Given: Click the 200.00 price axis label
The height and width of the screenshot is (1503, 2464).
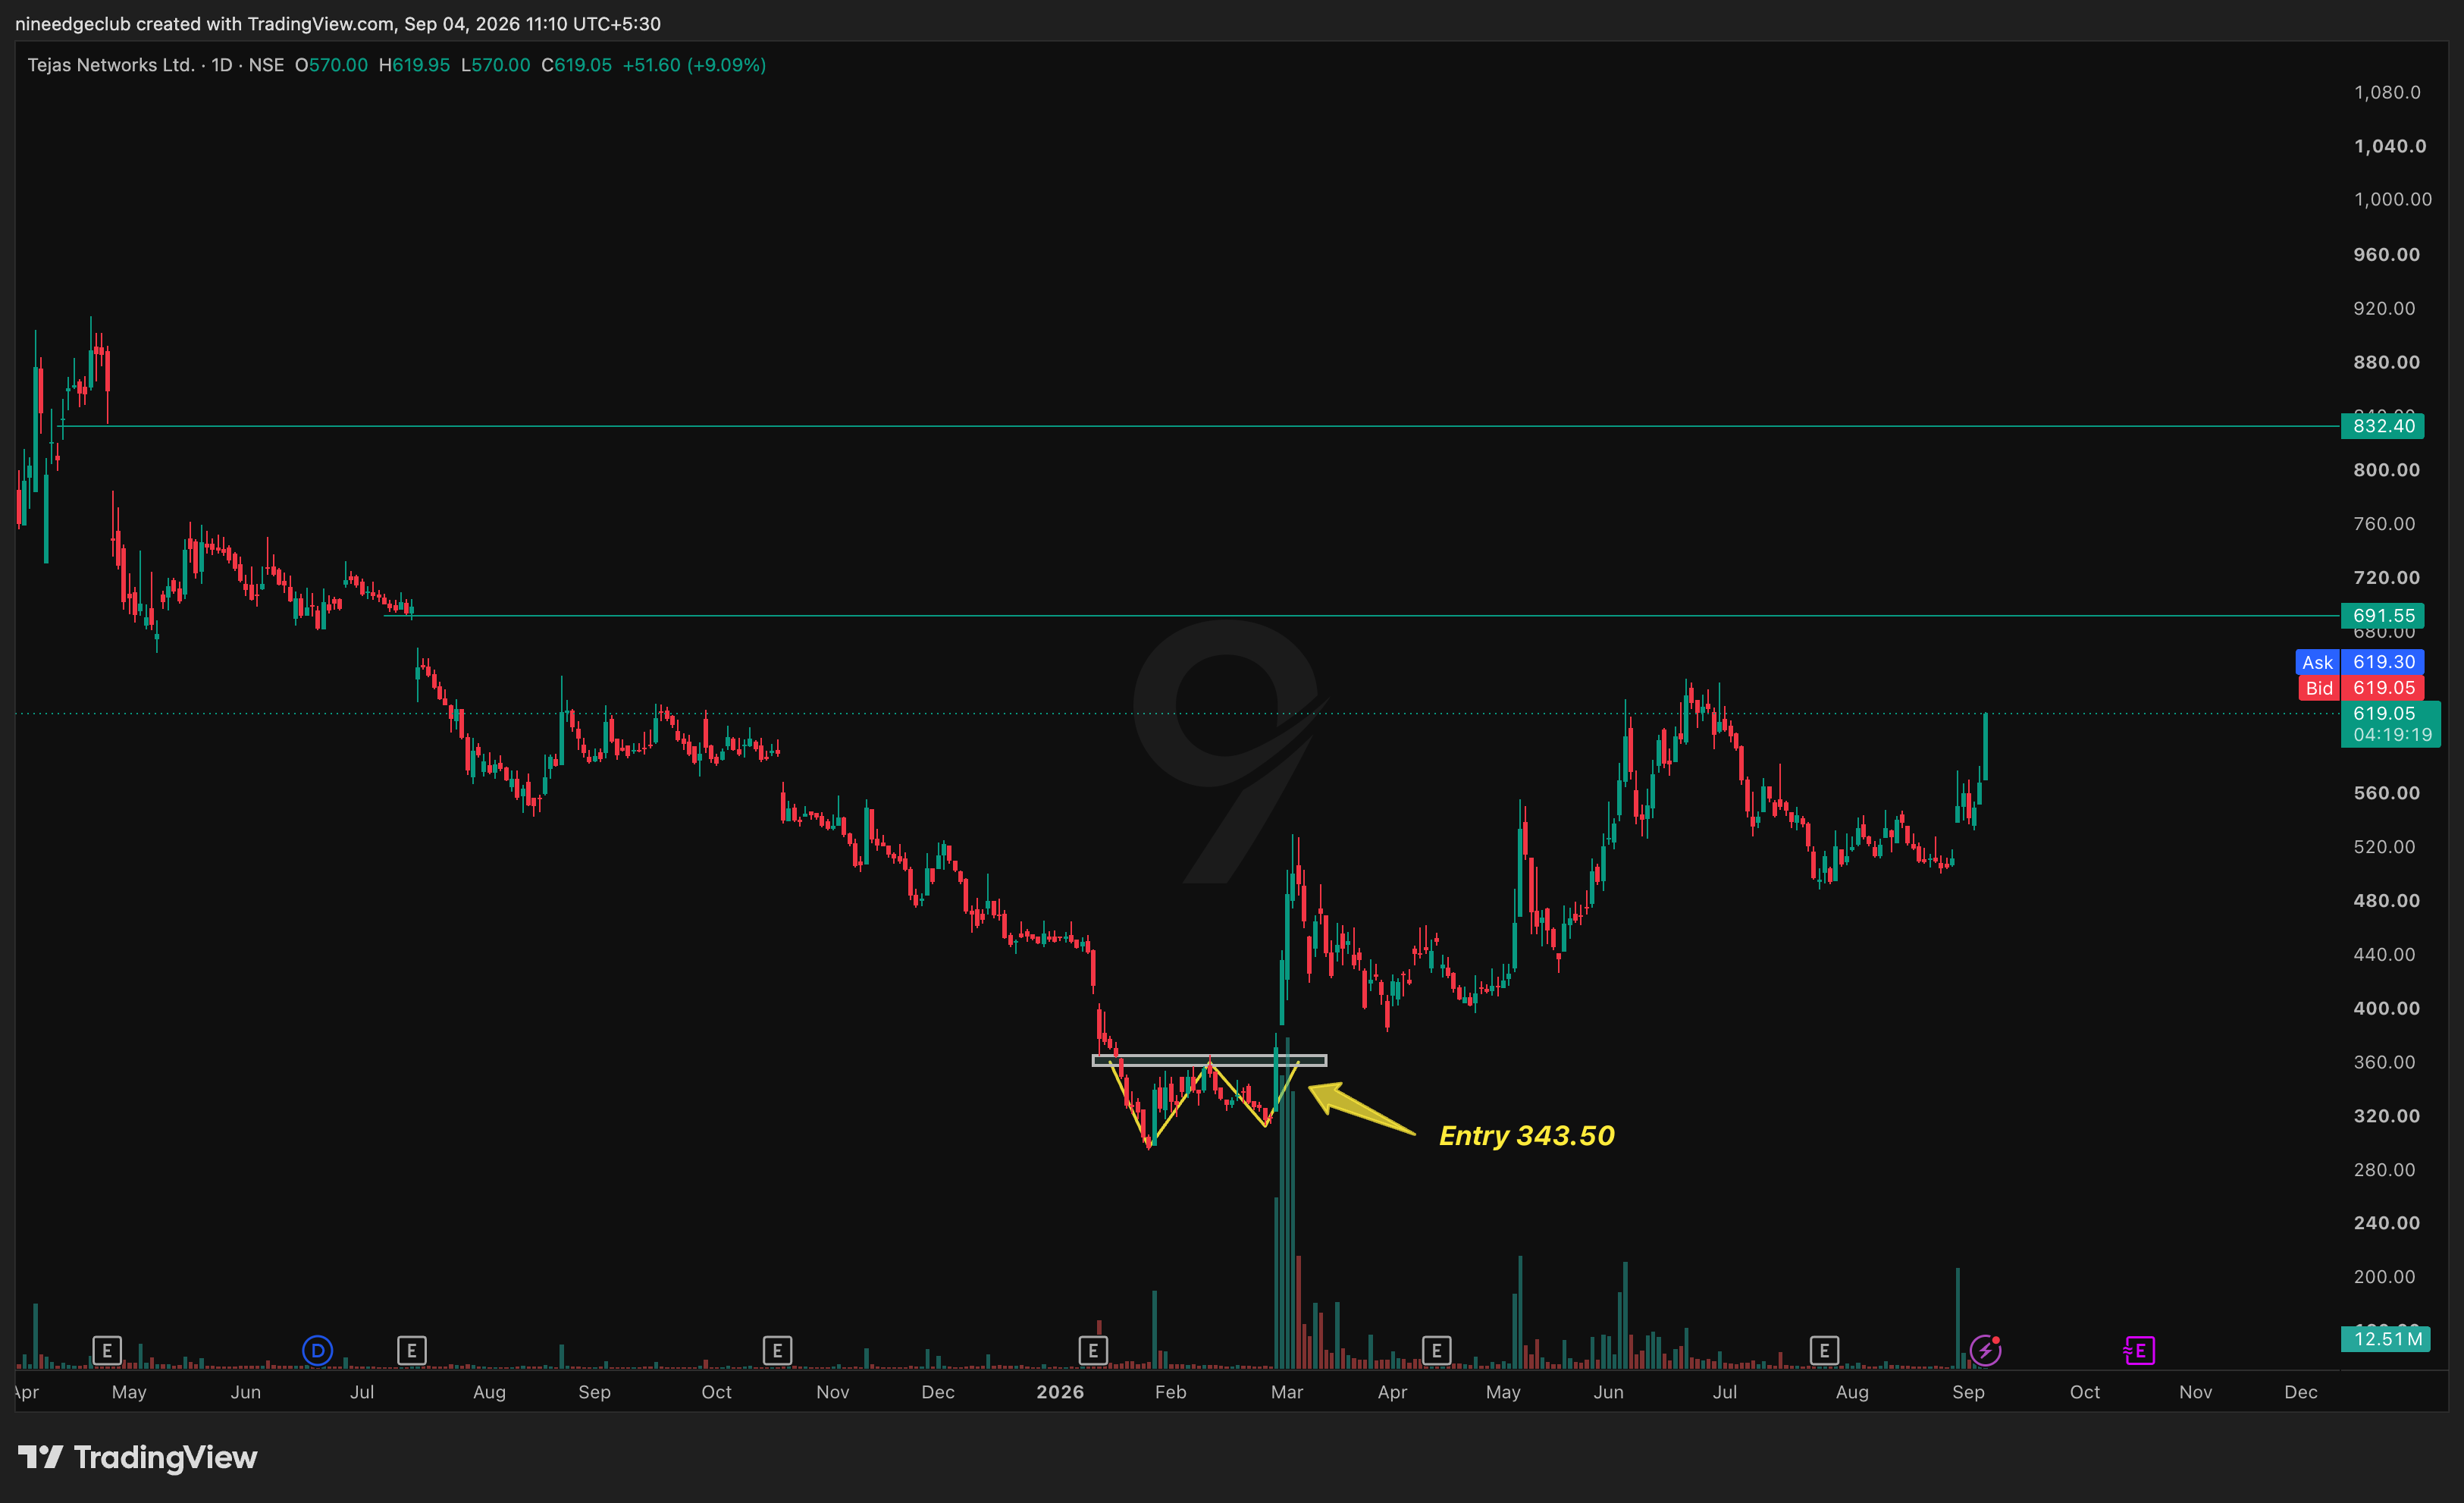Looking at the screenshot, I should [2384, 1277].
